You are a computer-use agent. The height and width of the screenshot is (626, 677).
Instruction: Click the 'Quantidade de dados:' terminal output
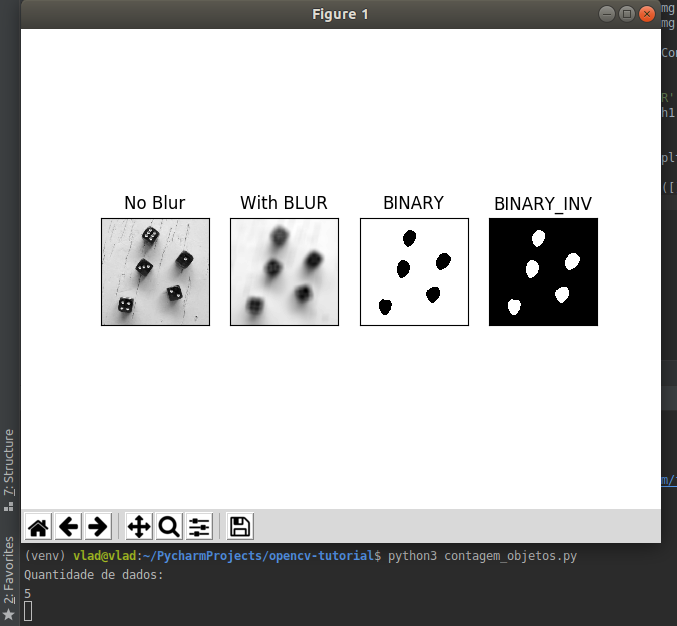pos(94,575)
